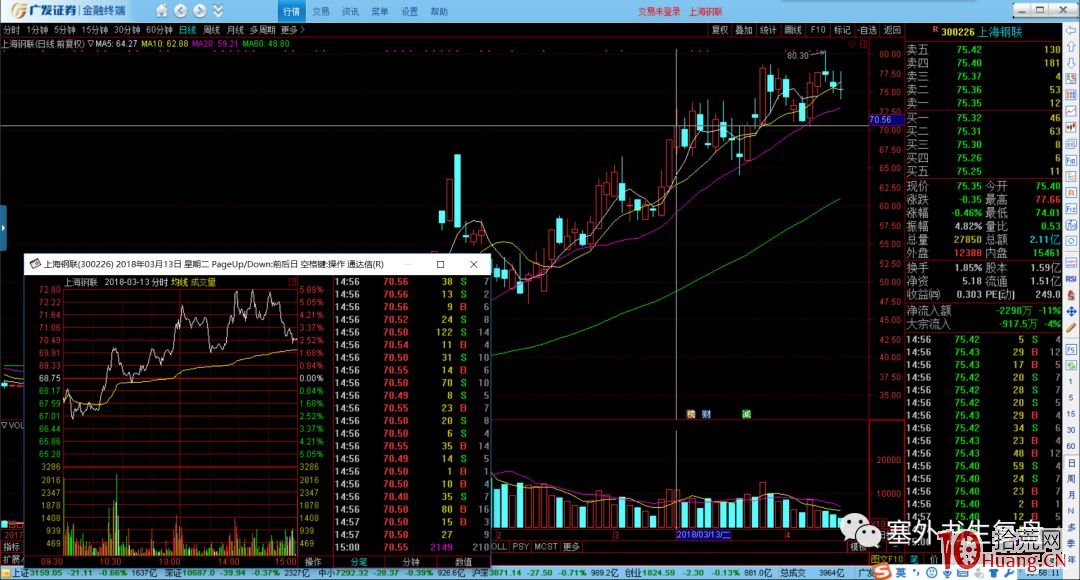Click the red 上海钢联 link in title bar
This screenshot has height=580, width=1080.
pyautogui.click(x=706, y=11)
